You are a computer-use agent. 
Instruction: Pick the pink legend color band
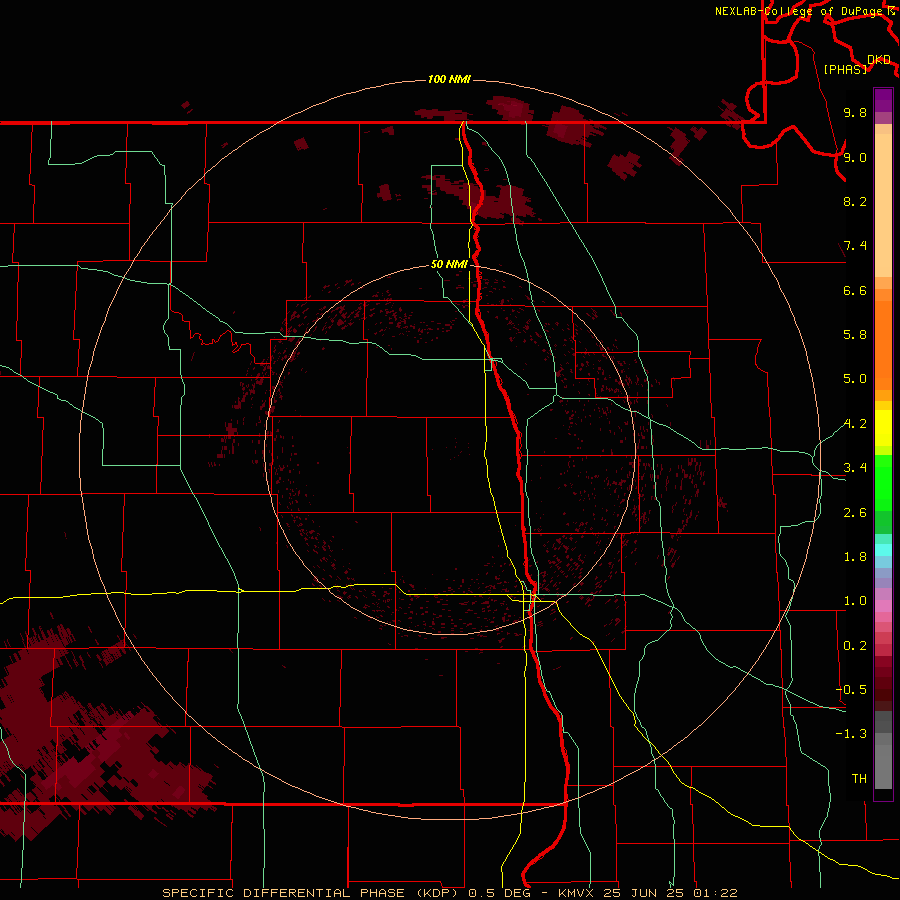pyautogui.click(x=883, y=606)
